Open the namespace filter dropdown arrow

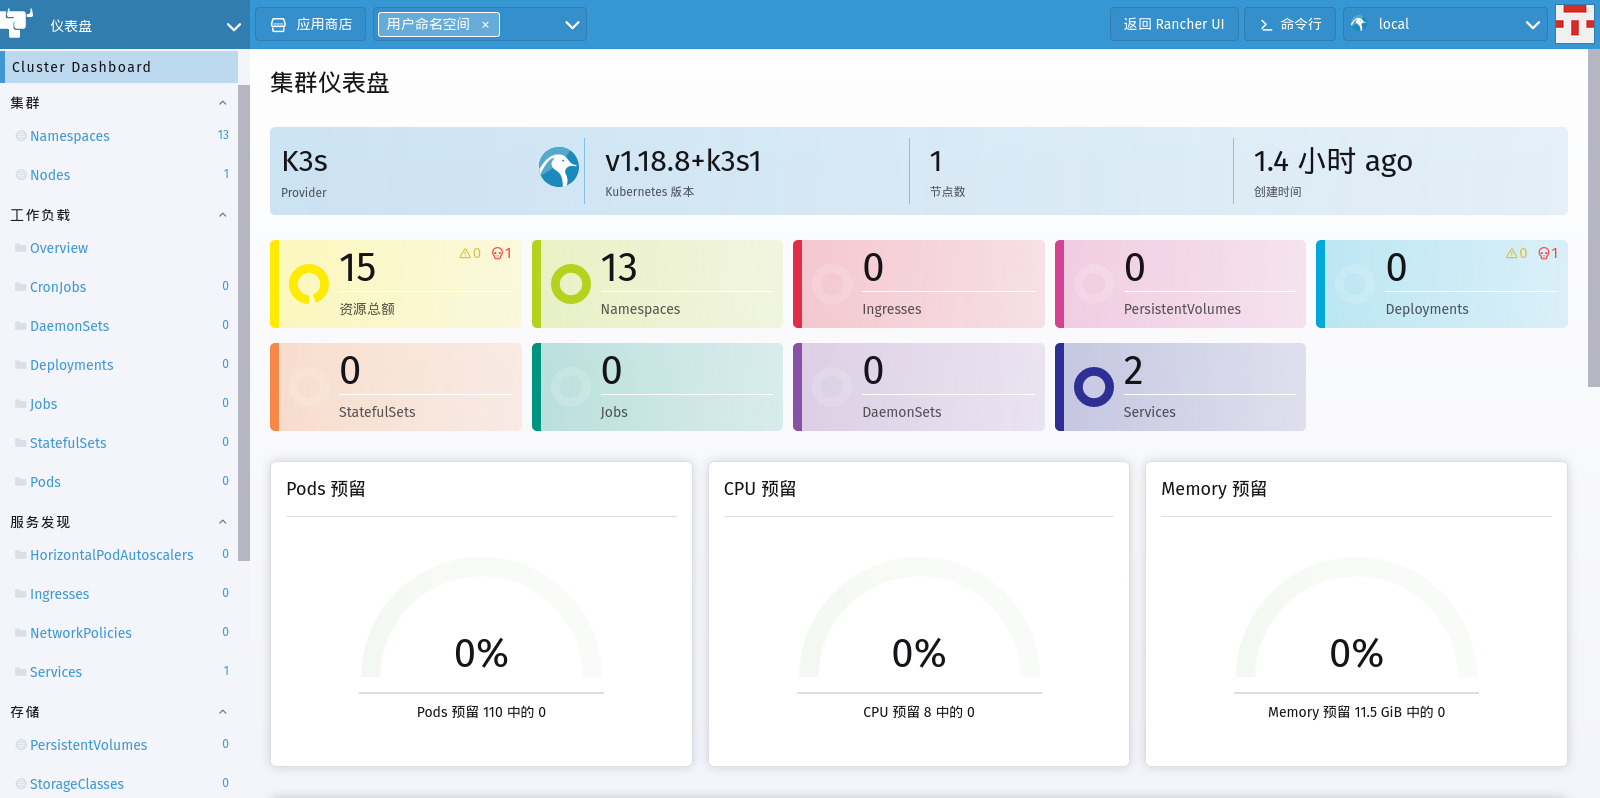click(x=572, y=25)
